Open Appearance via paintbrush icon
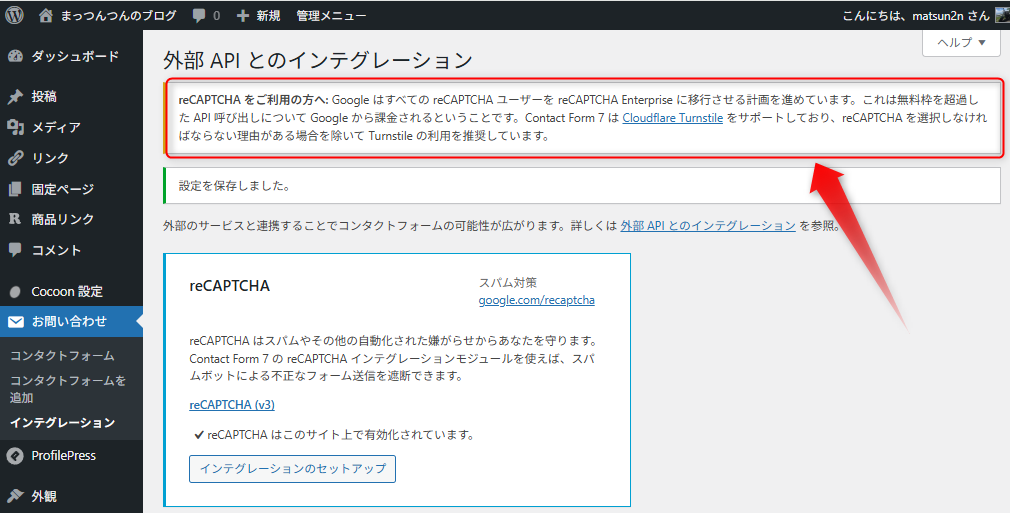 click(x=15, y=495)
